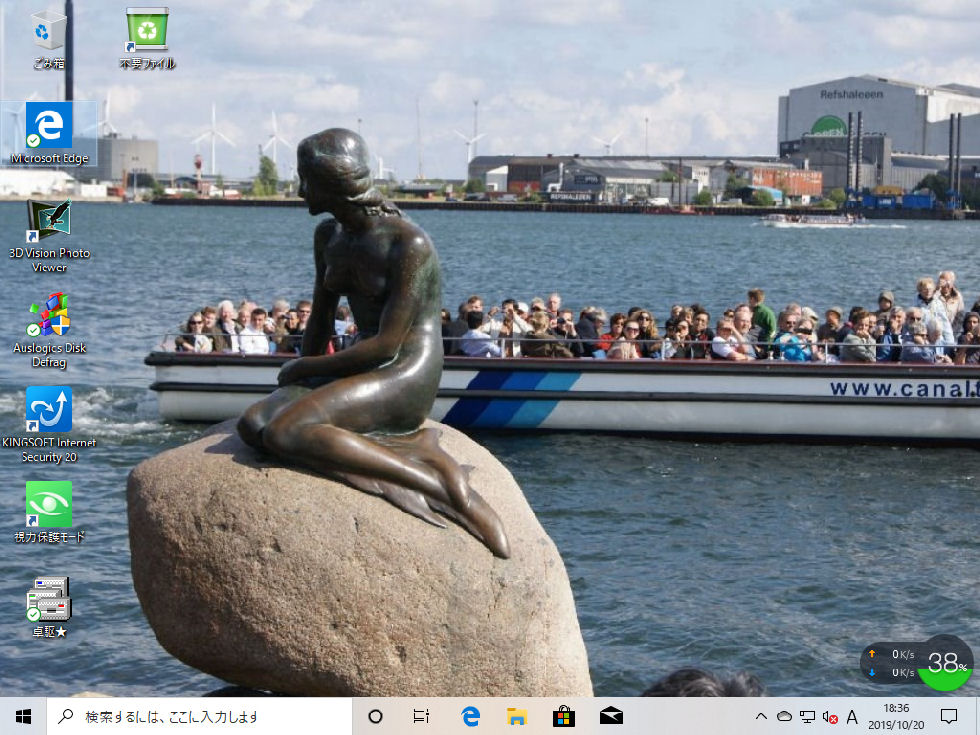Open Microsoft Store from the taskbar
Viewport: 980px width, 735px height.
coord(564,716)
